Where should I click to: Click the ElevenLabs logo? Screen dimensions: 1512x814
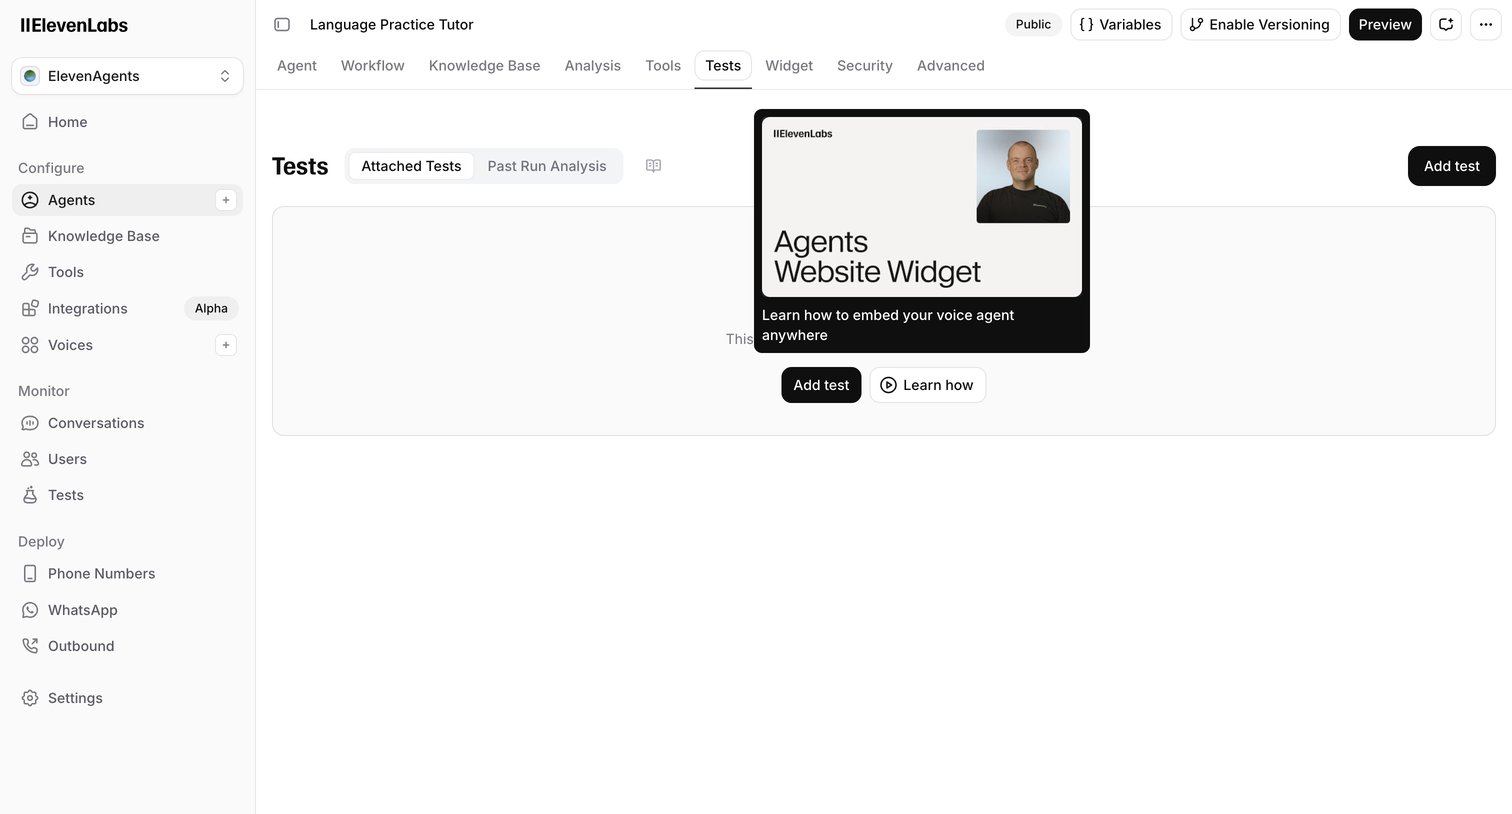[x=74, y=25]
